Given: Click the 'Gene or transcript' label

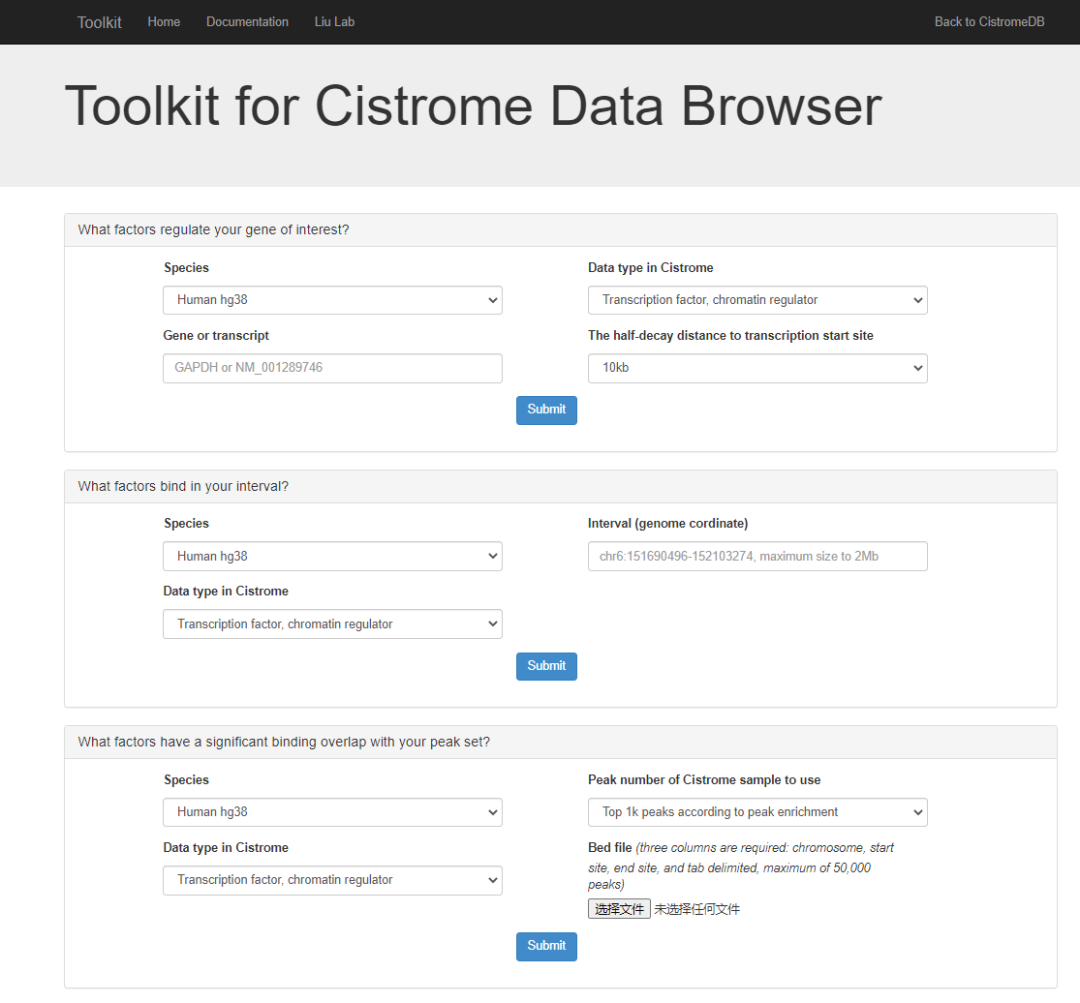Looking at the screenshot, I should coord(216,335).
